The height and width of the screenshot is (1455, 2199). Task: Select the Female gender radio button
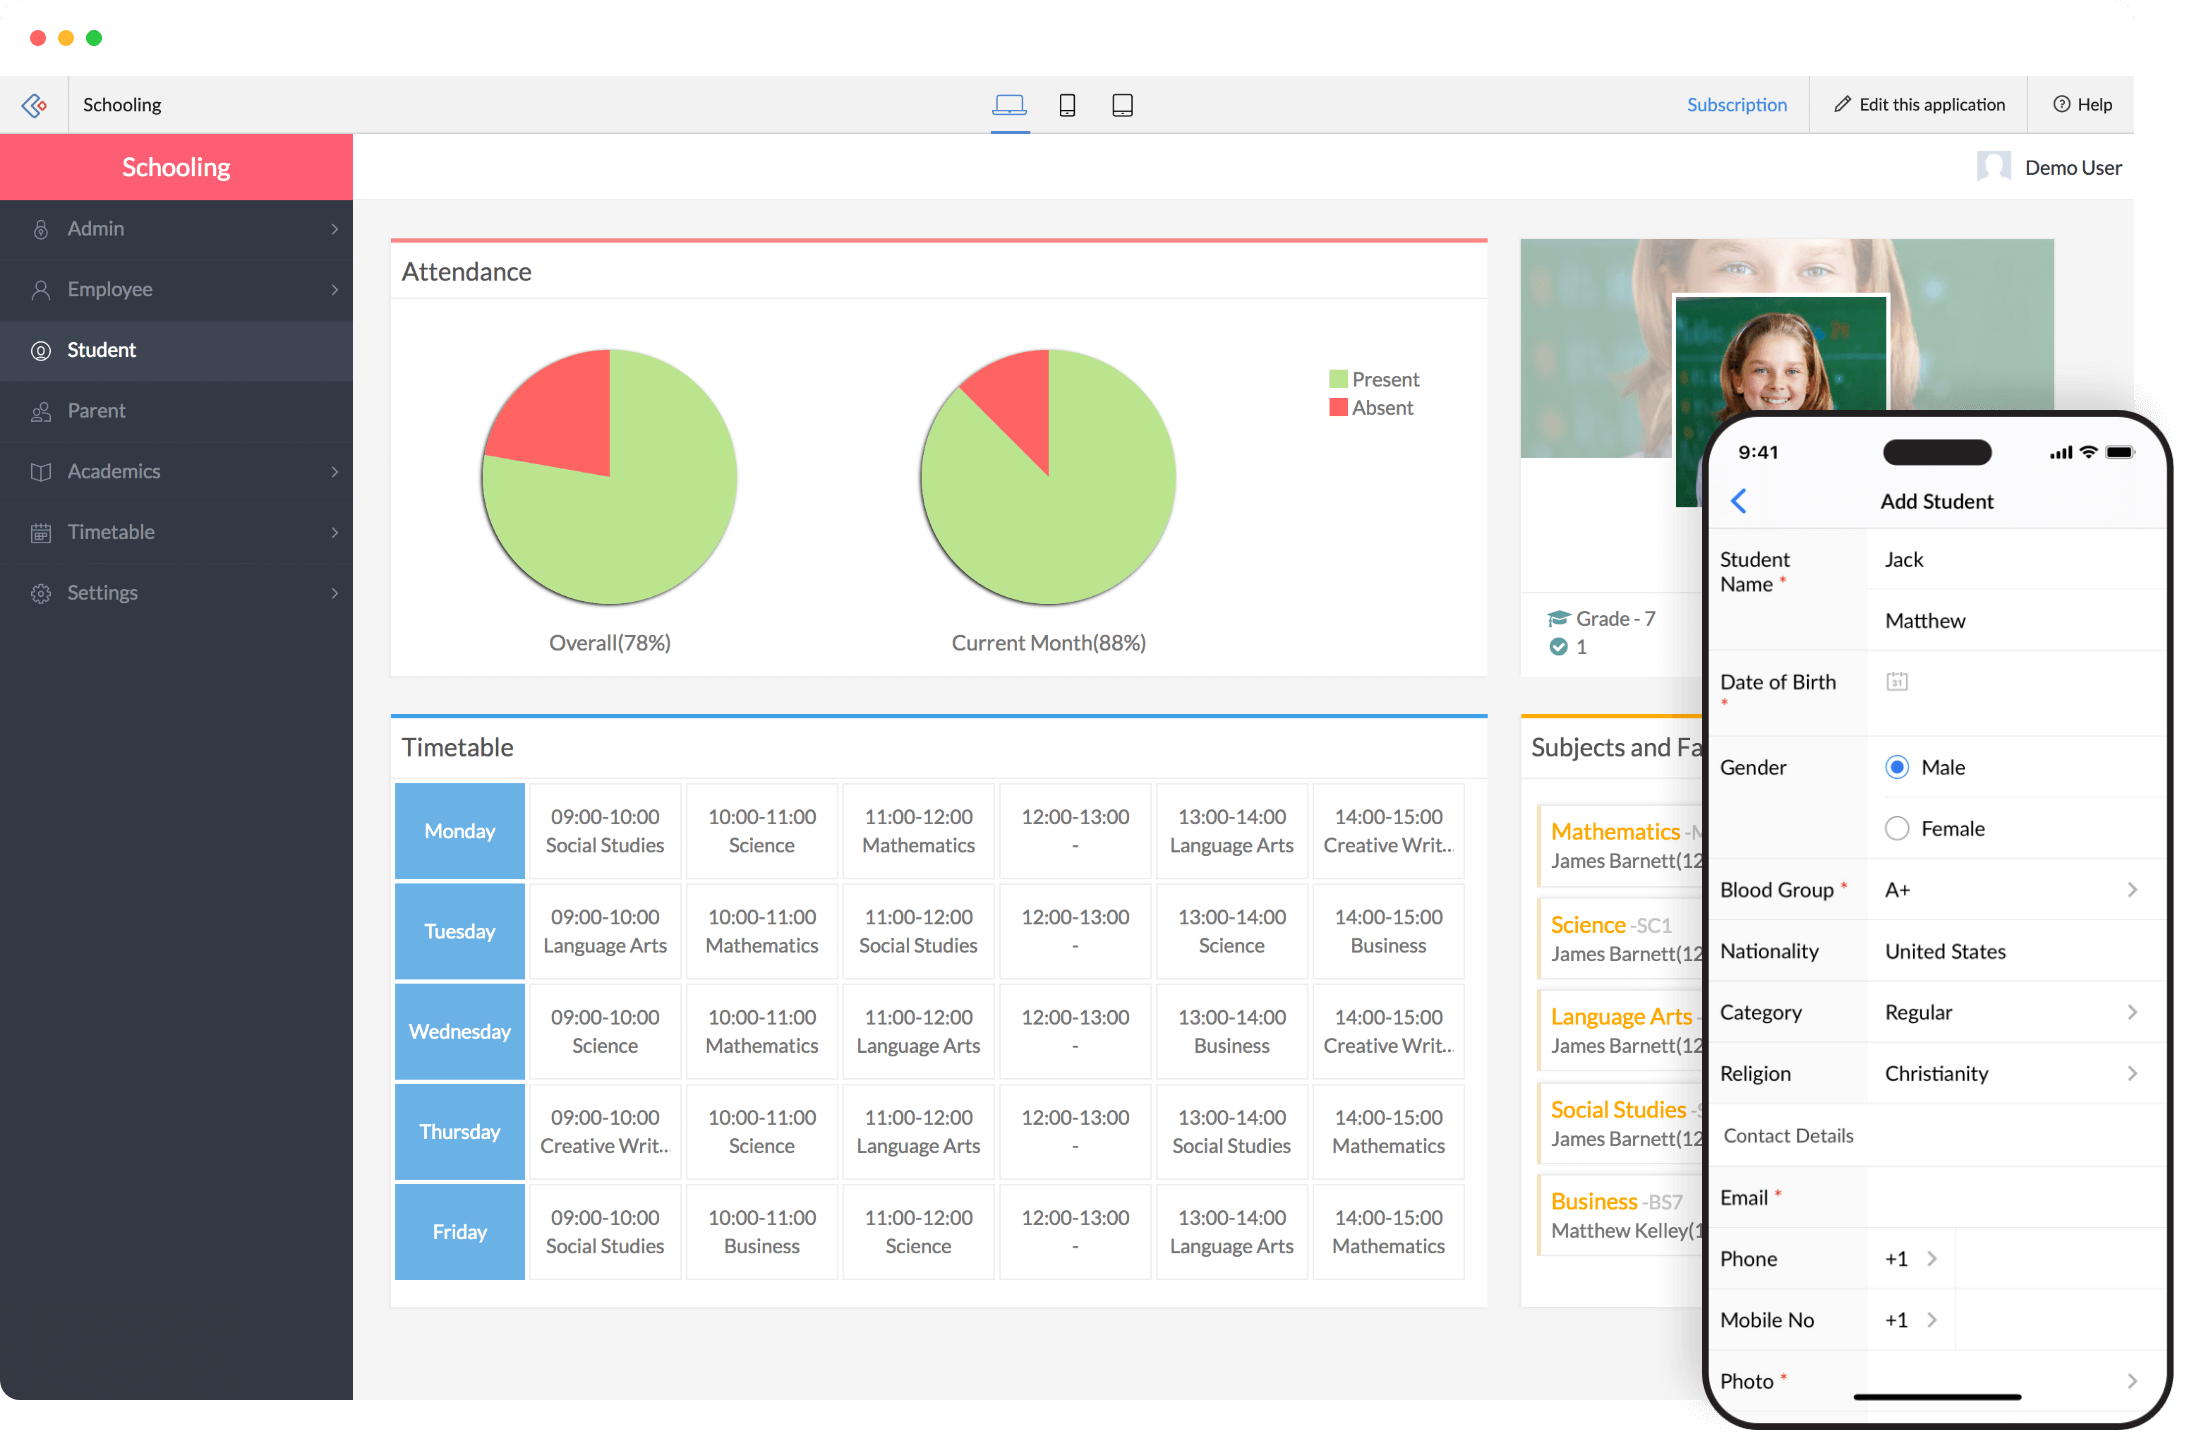pos(1897,828)
